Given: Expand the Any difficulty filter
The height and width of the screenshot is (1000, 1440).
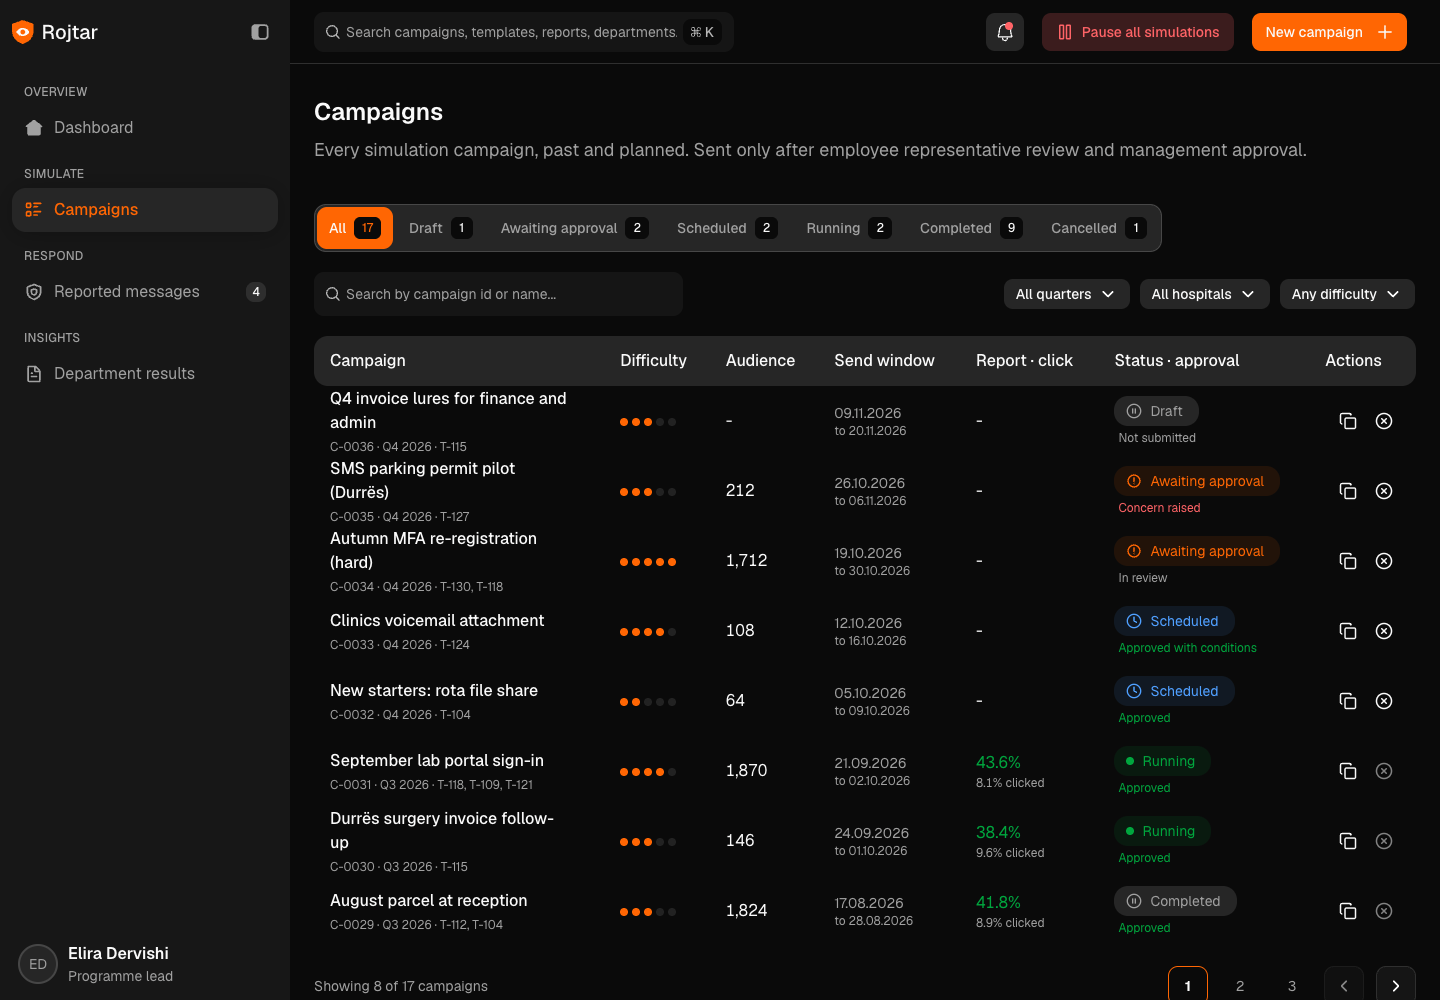Looking at the screenshot, I should [x=1347, y=294].
